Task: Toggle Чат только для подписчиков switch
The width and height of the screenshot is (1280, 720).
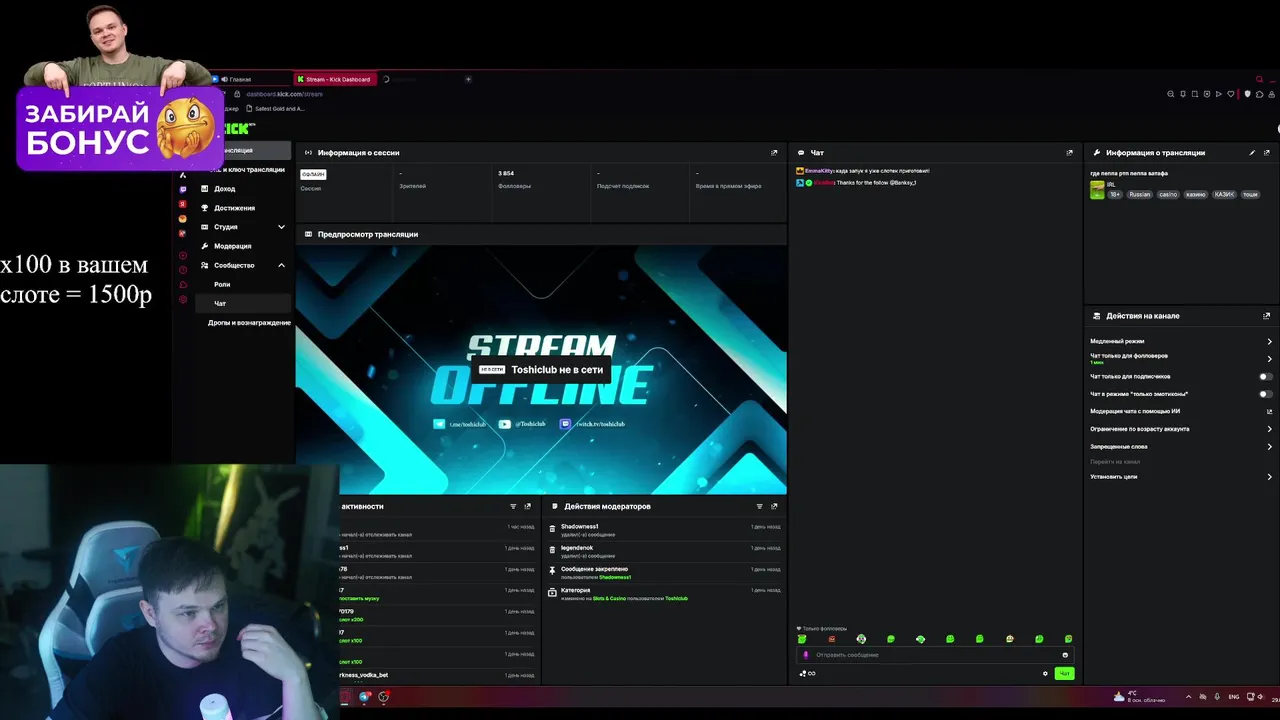Action: (x=1266, y=377)
